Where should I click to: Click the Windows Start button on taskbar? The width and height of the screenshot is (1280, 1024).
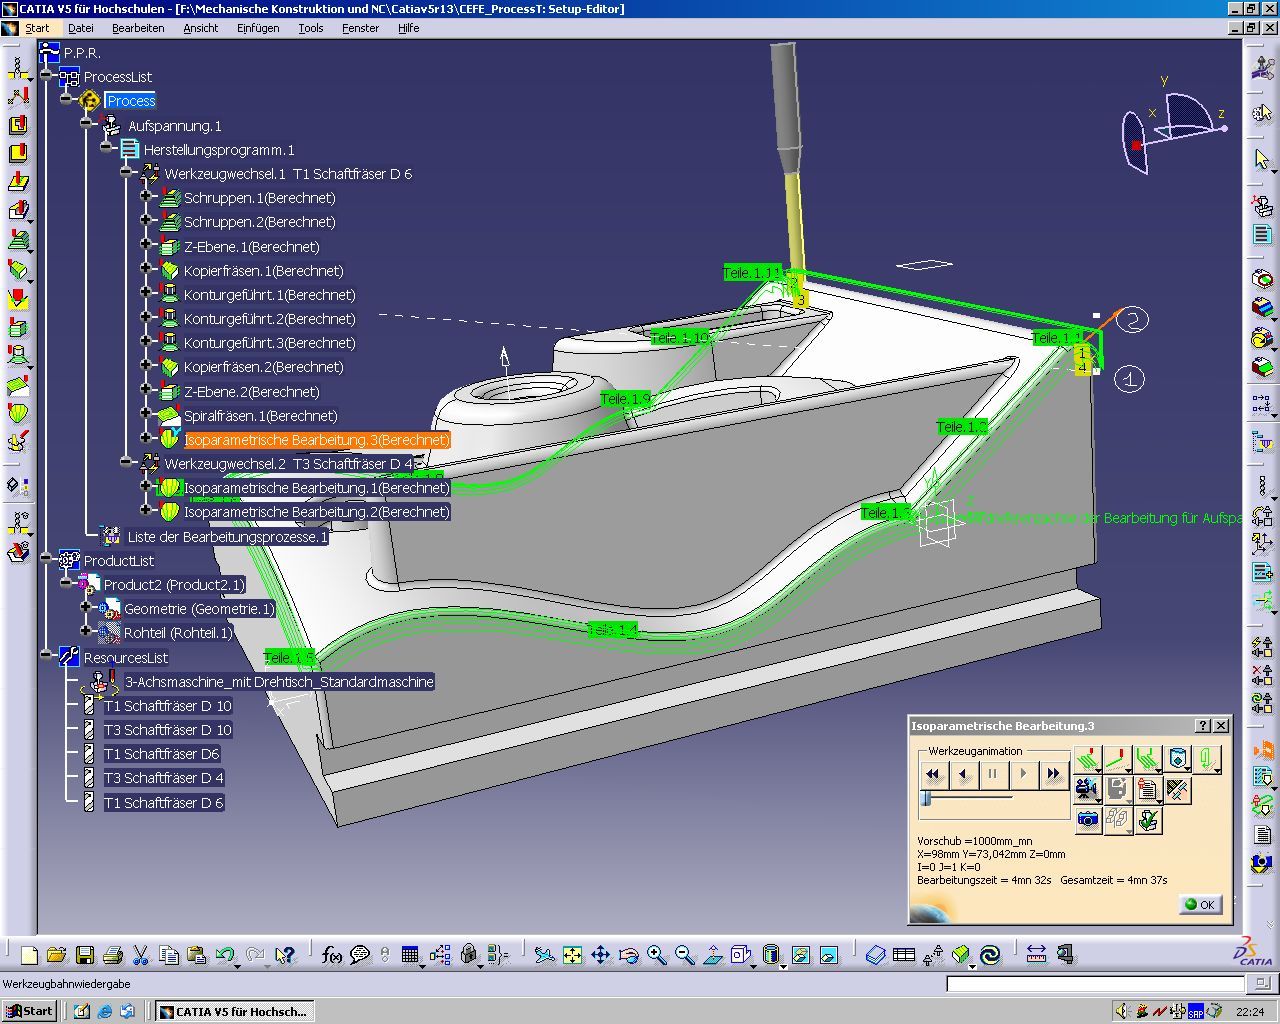[x=29, y=1011]
